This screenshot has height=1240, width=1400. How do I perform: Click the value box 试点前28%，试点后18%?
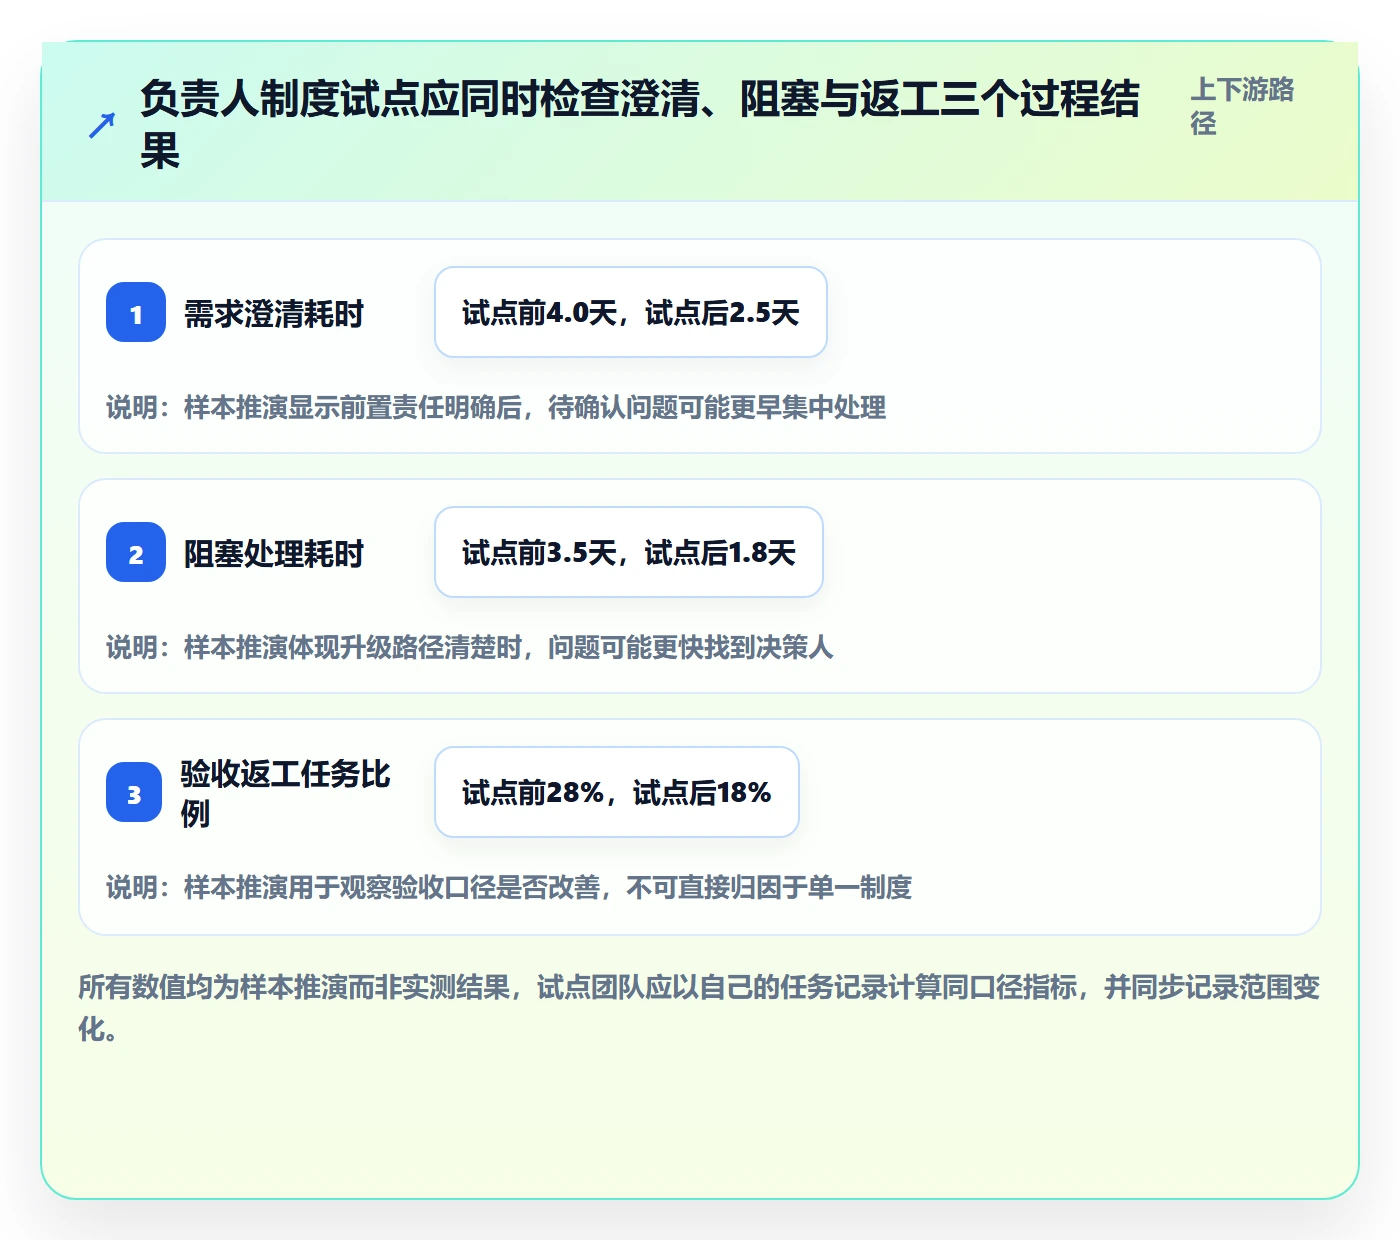pyautogui.click(x=617, y=792)
